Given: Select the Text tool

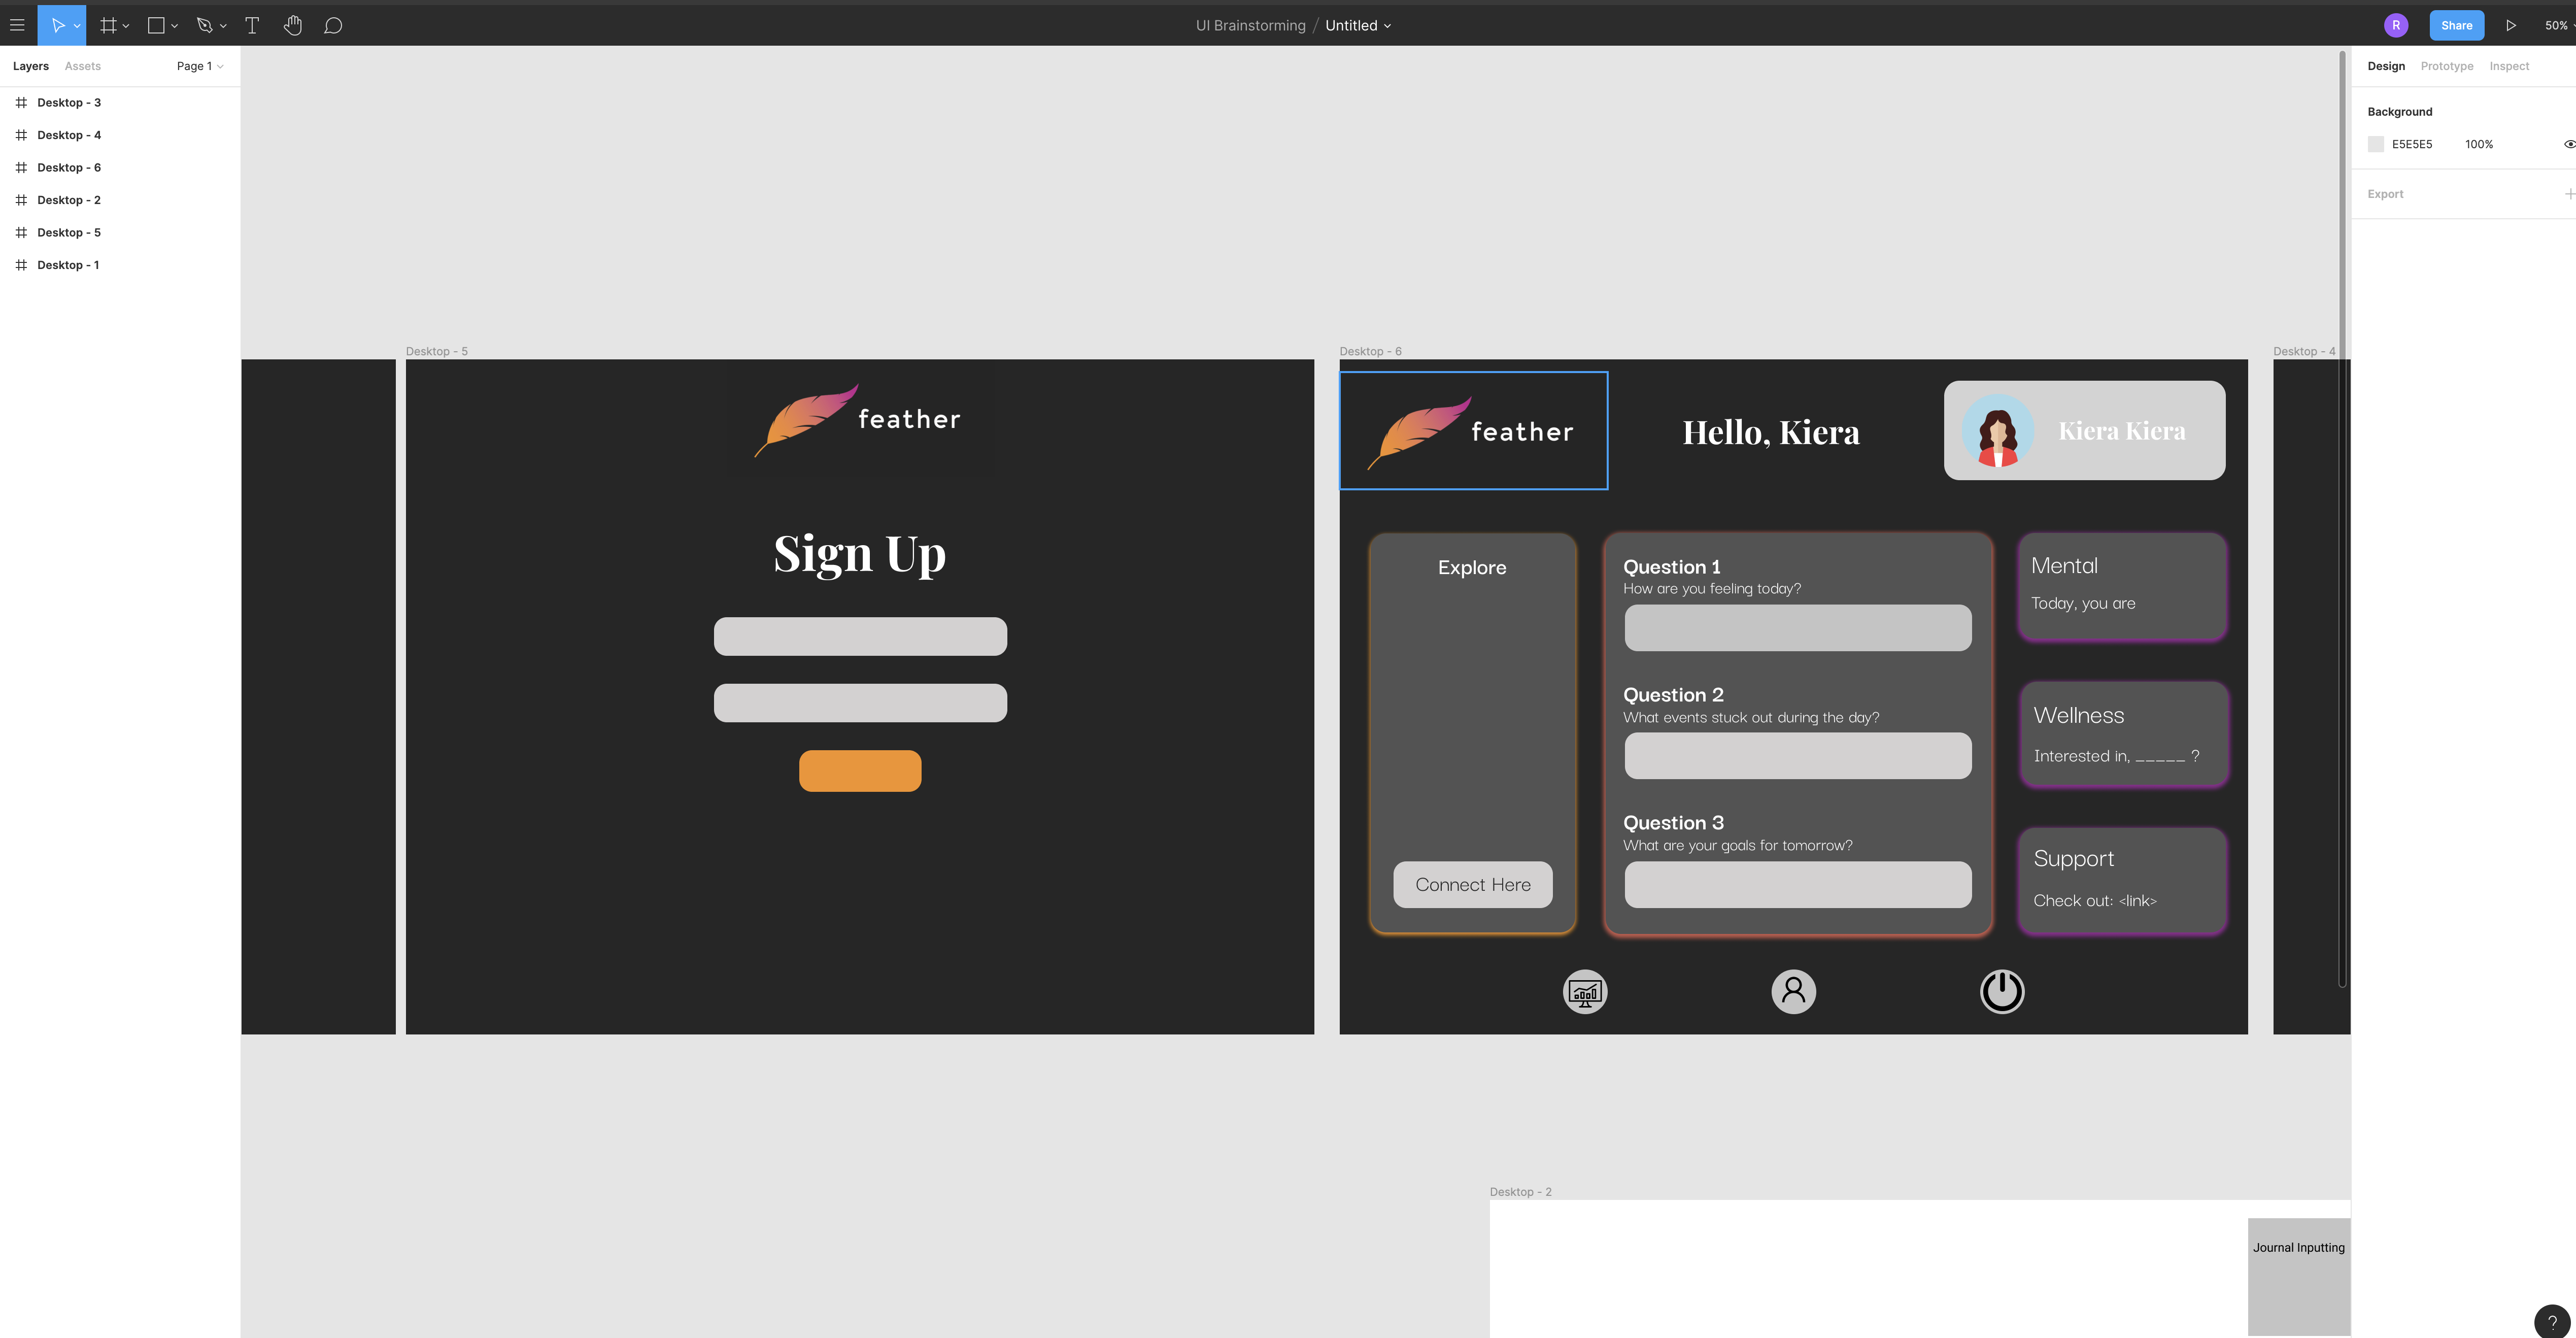Looking at the screenshot, I should point(252,25).
